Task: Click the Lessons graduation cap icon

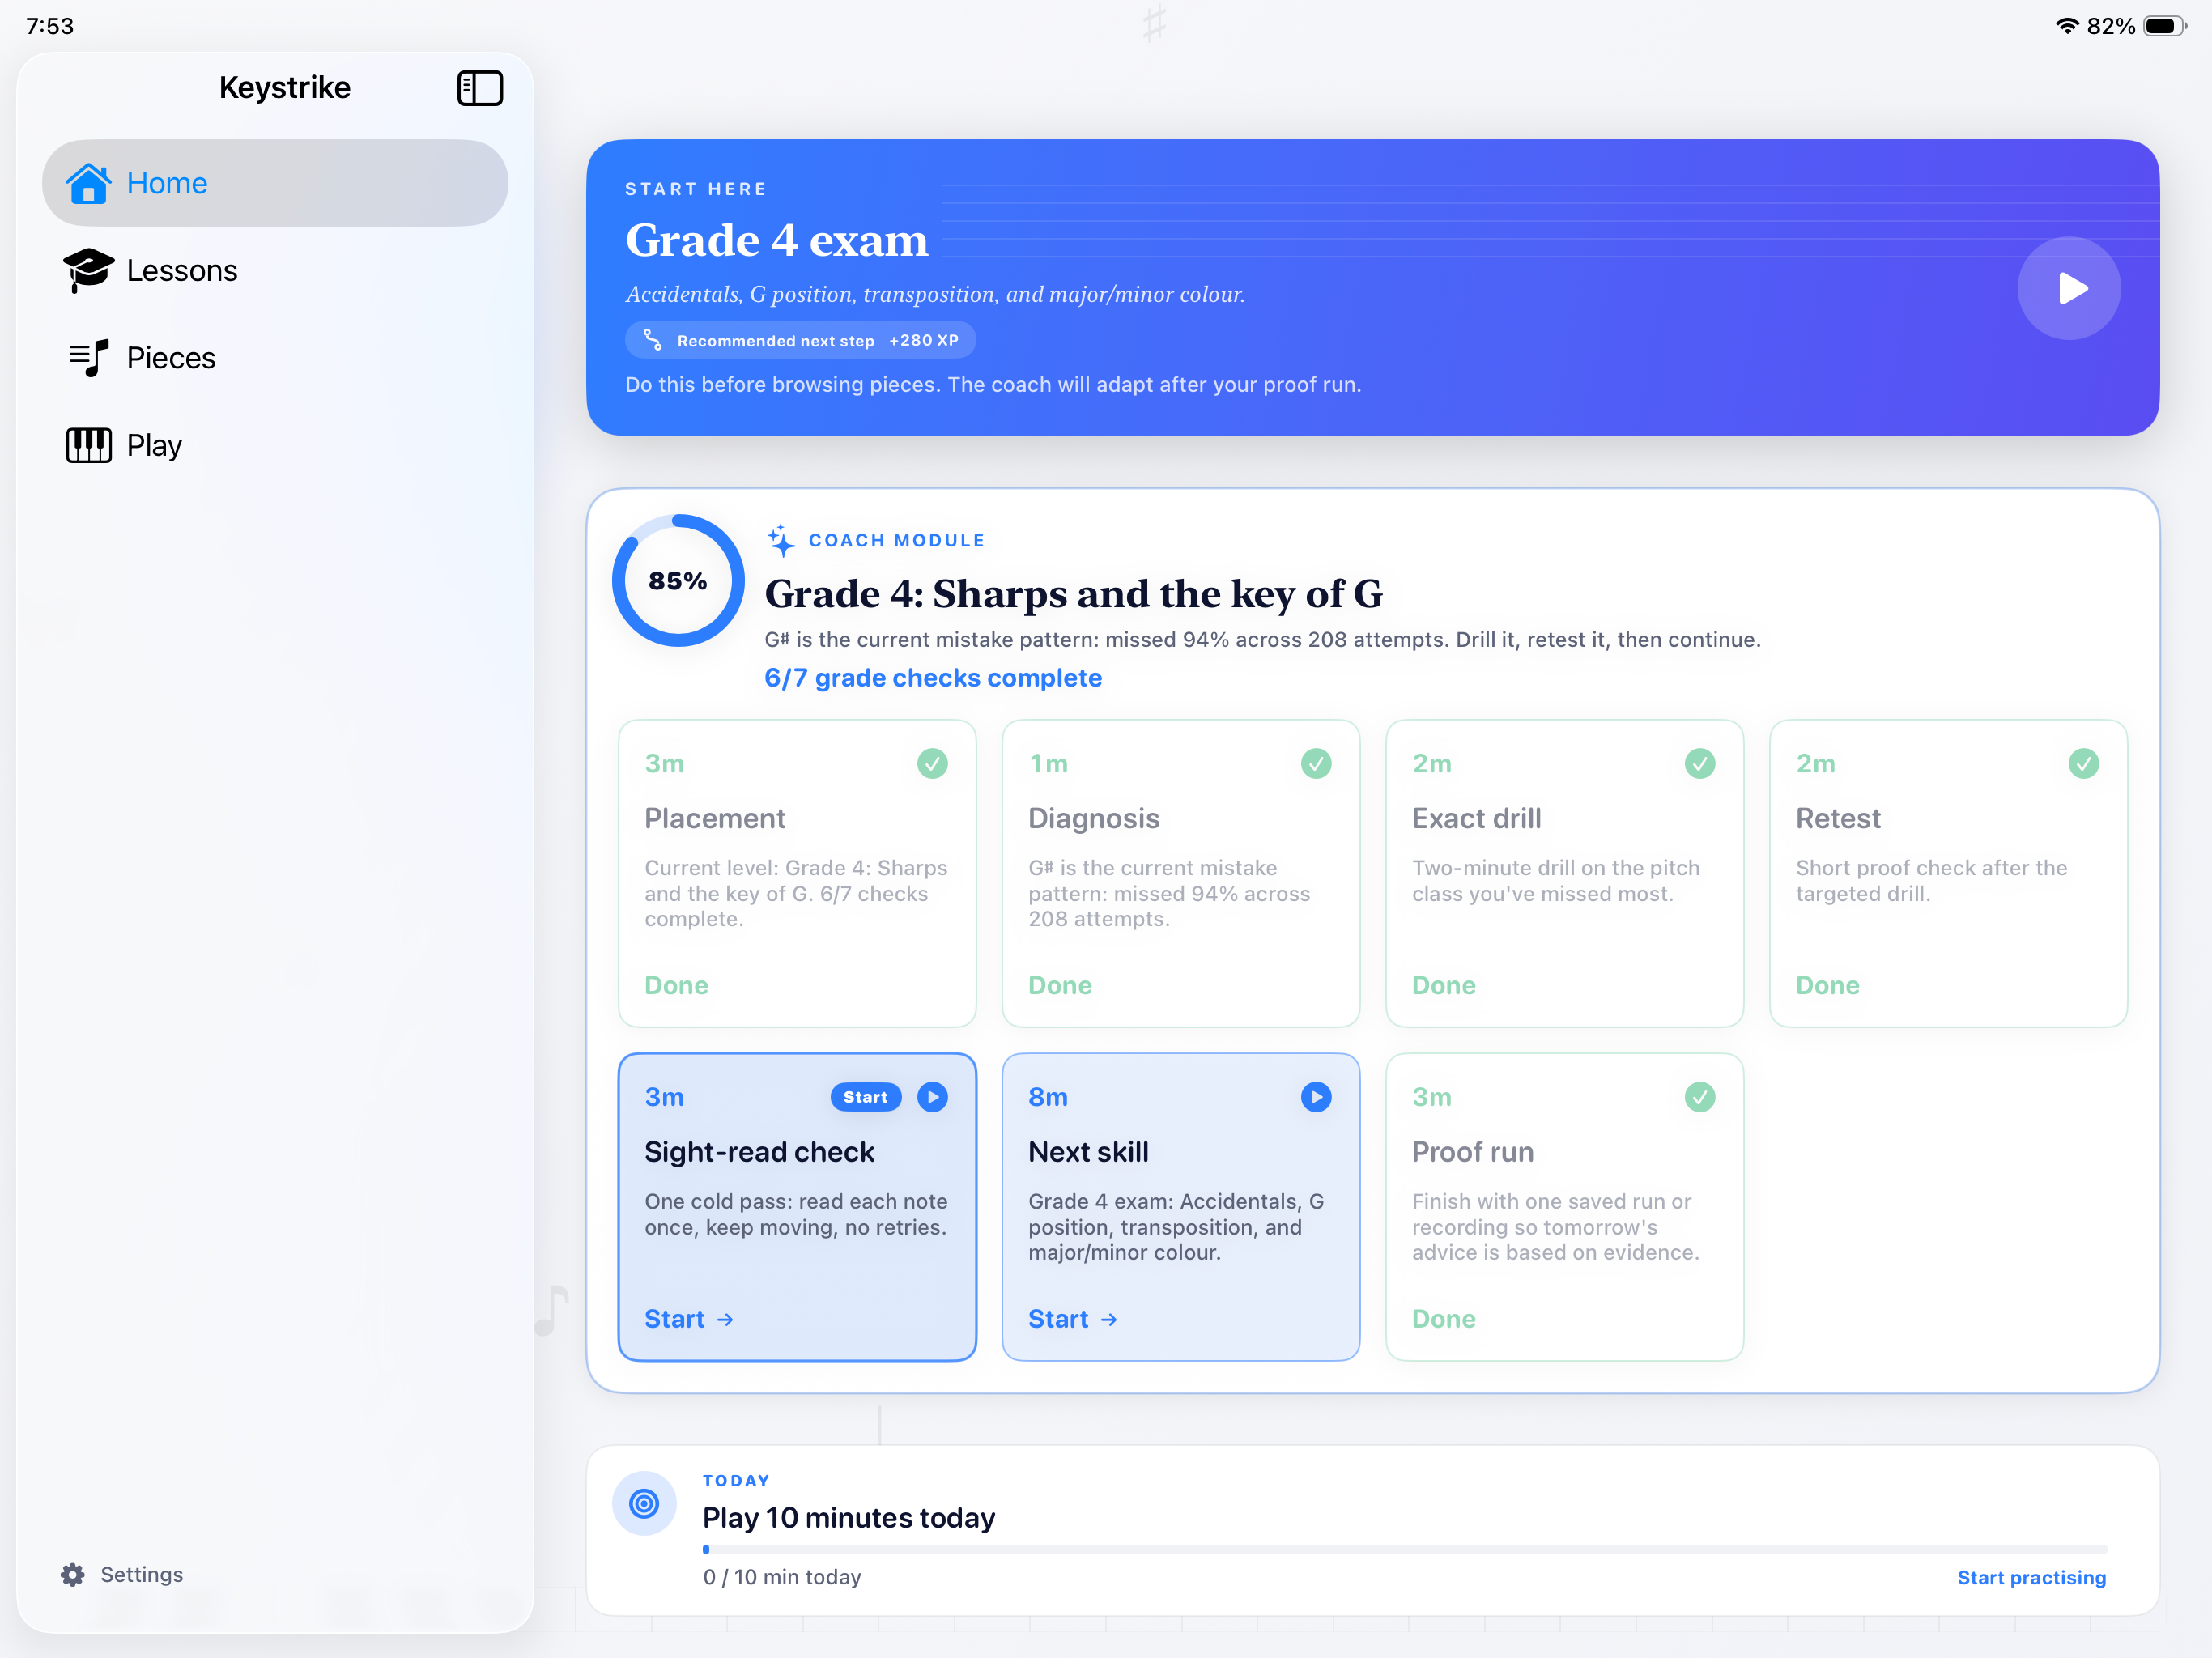Action: (88, 270)
